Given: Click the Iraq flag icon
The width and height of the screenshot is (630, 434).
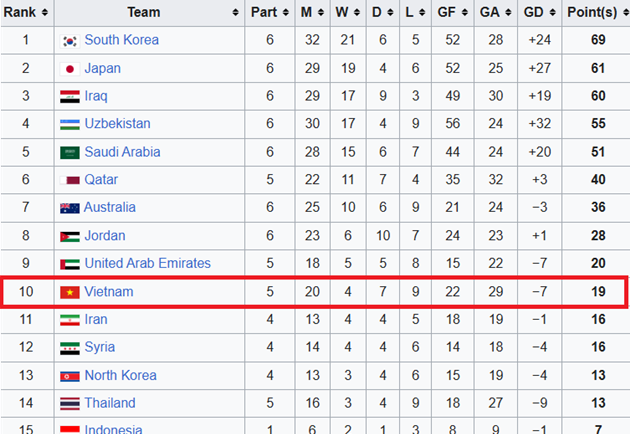Looking at the screenshot, I should click(70, 97).
